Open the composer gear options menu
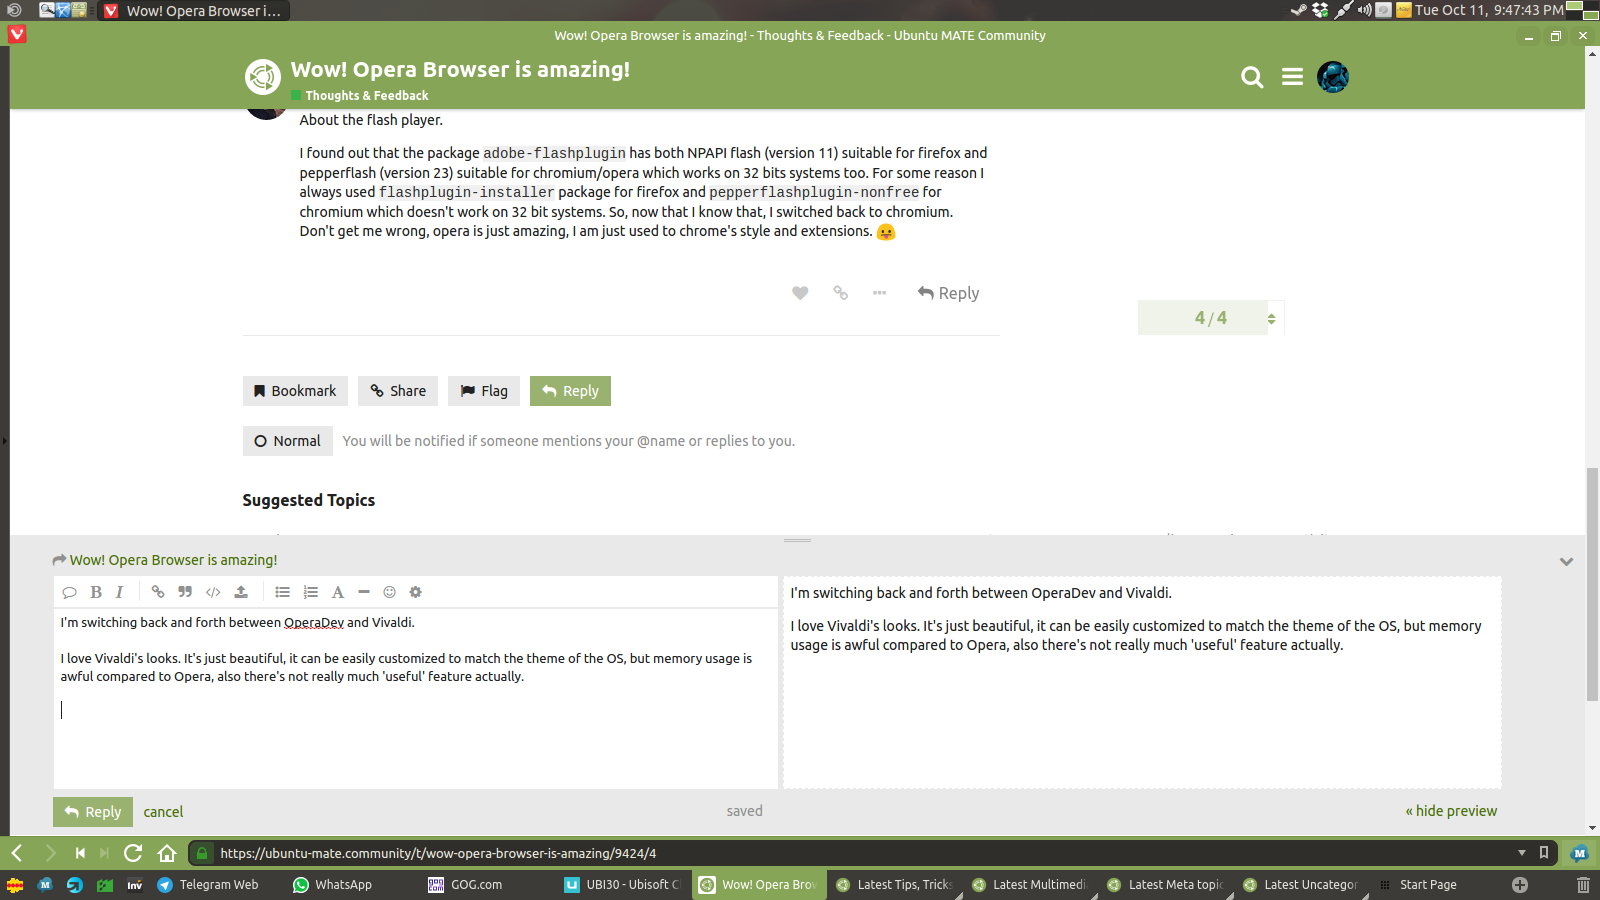The image size is (1600, 900). 416,592
